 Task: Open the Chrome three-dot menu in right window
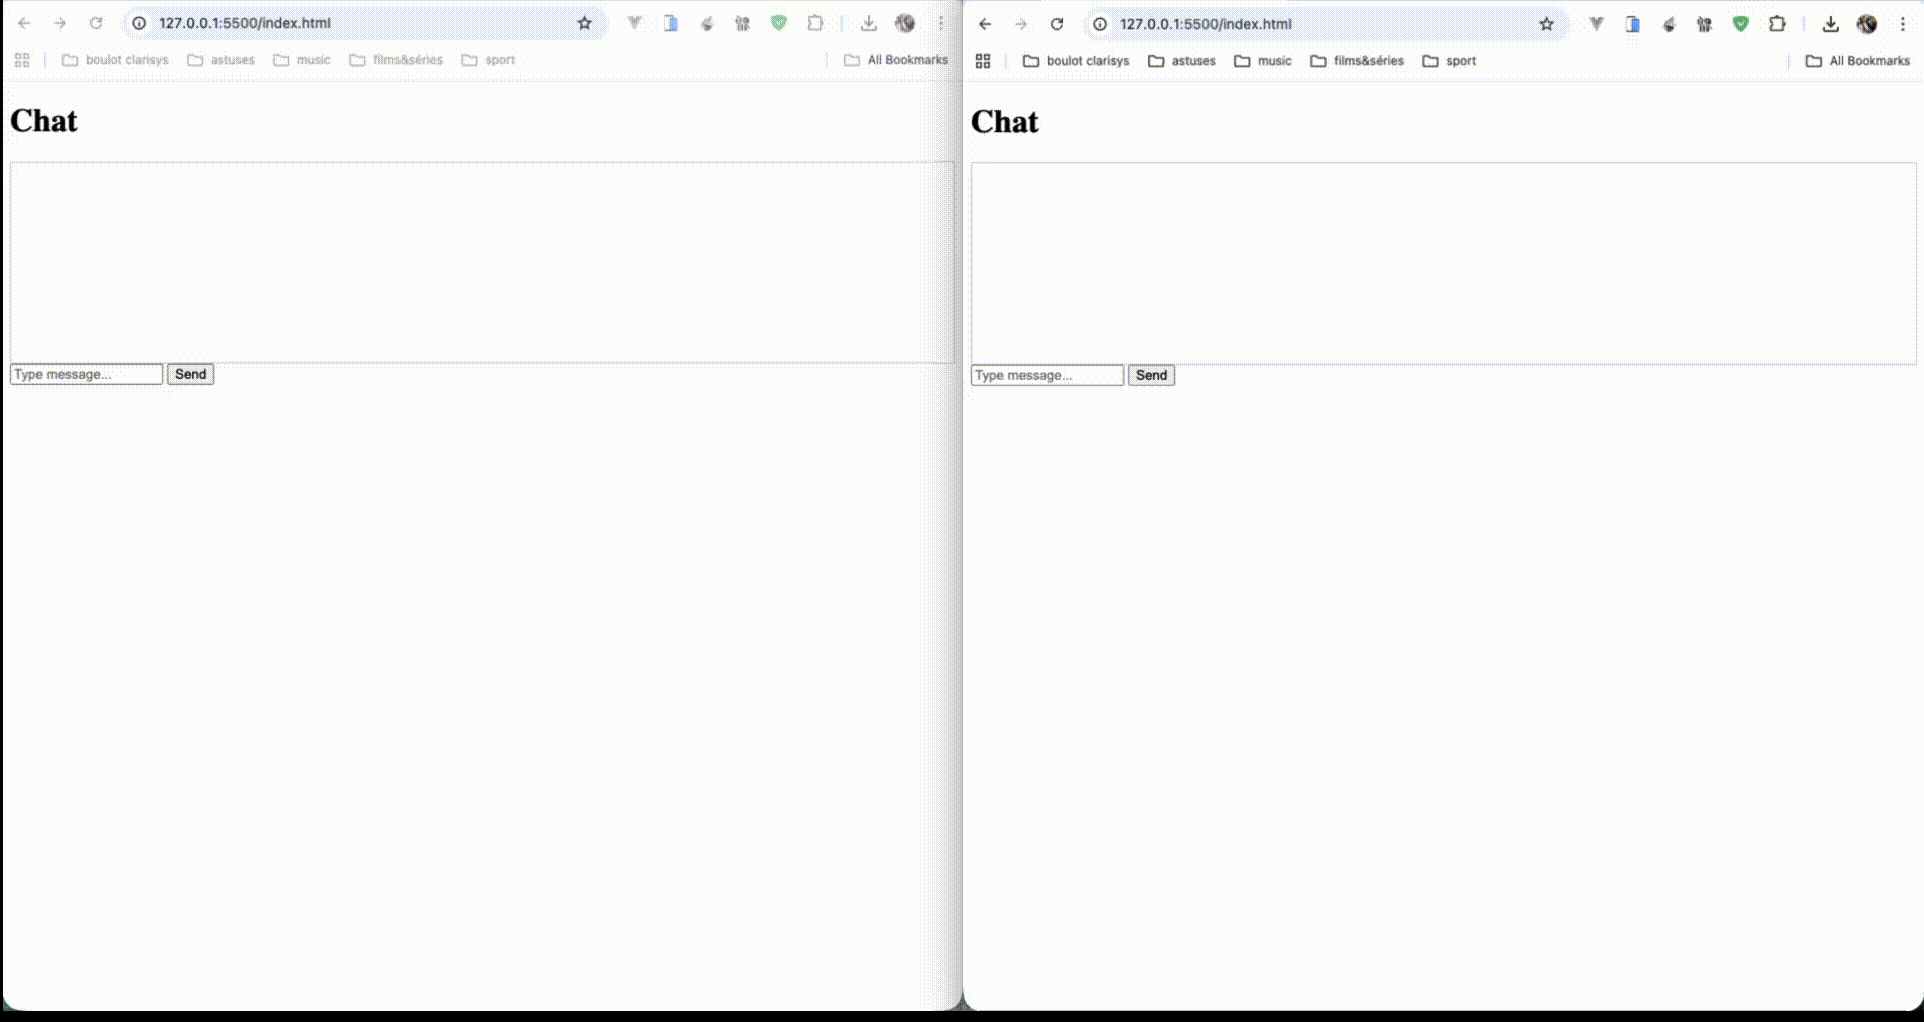1903,24
